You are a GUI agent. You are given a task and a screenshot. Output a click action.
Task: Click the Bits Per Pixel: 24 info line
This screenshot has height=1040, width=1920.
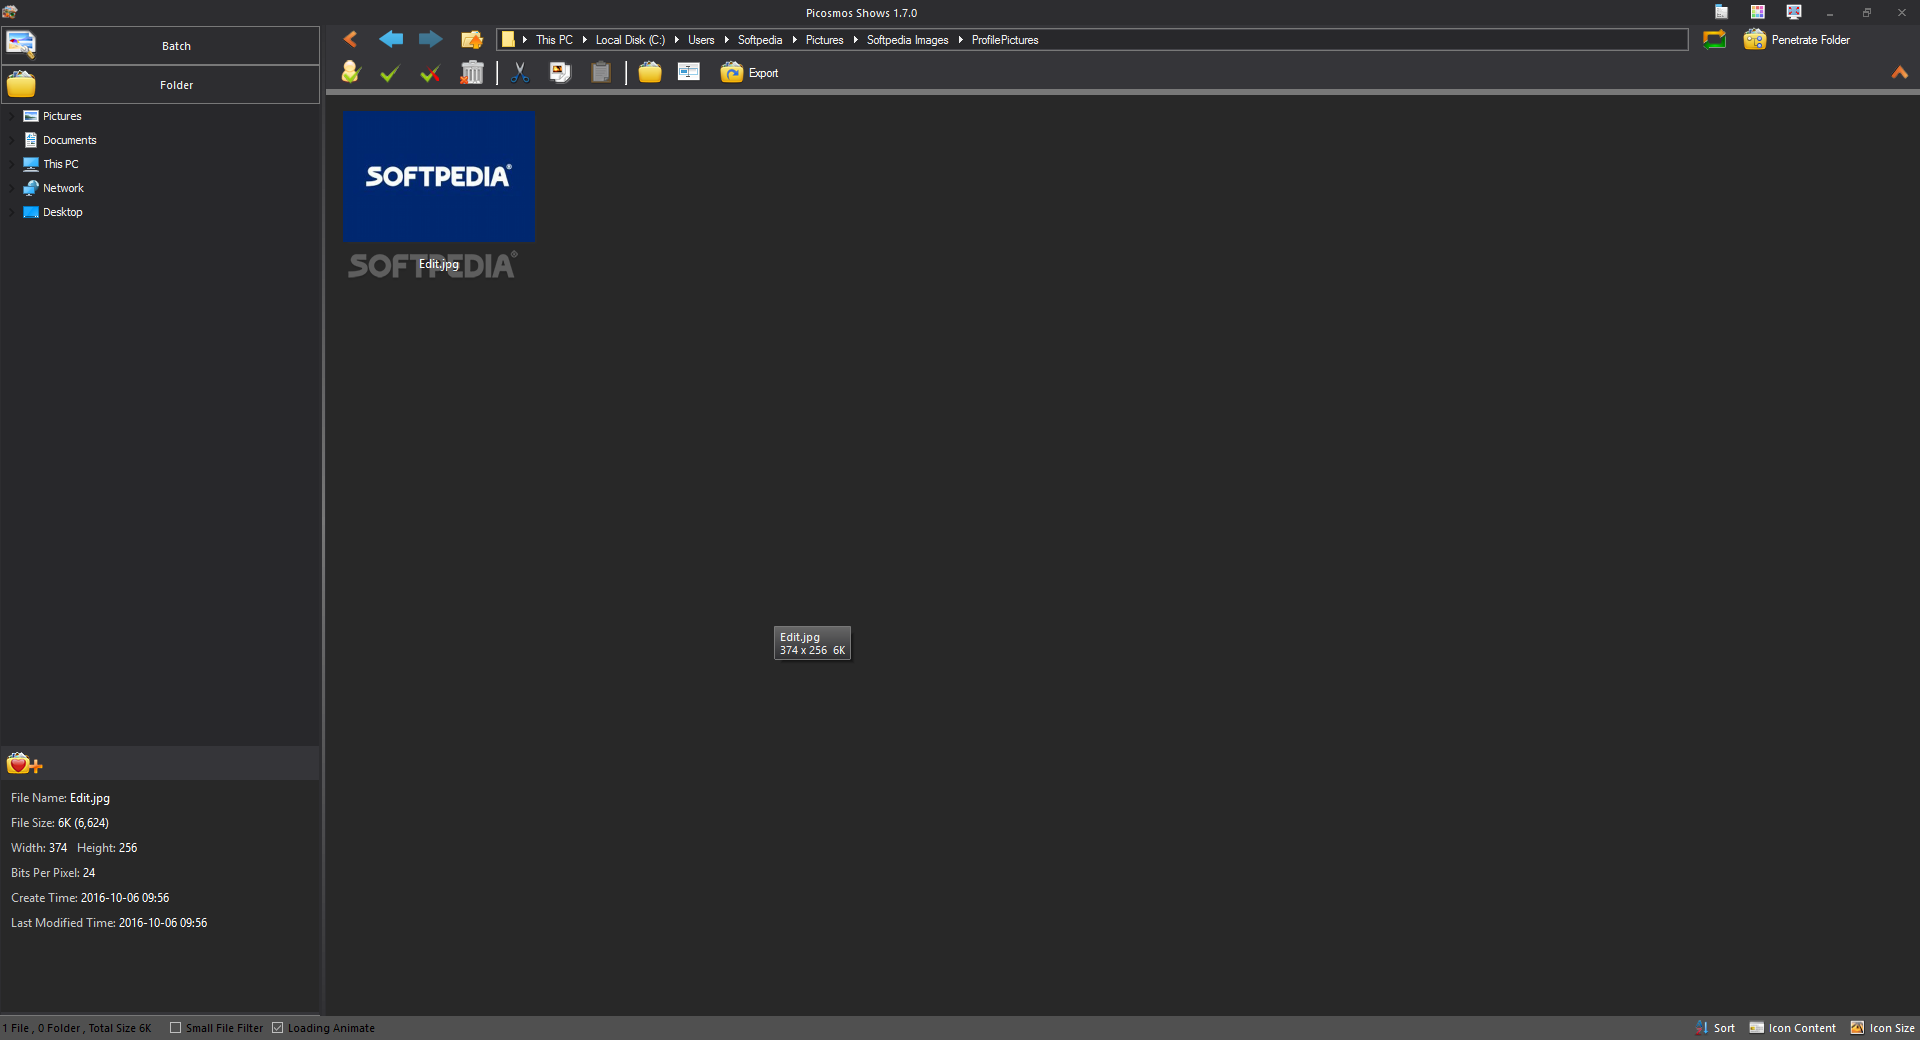tap(53, 873)
